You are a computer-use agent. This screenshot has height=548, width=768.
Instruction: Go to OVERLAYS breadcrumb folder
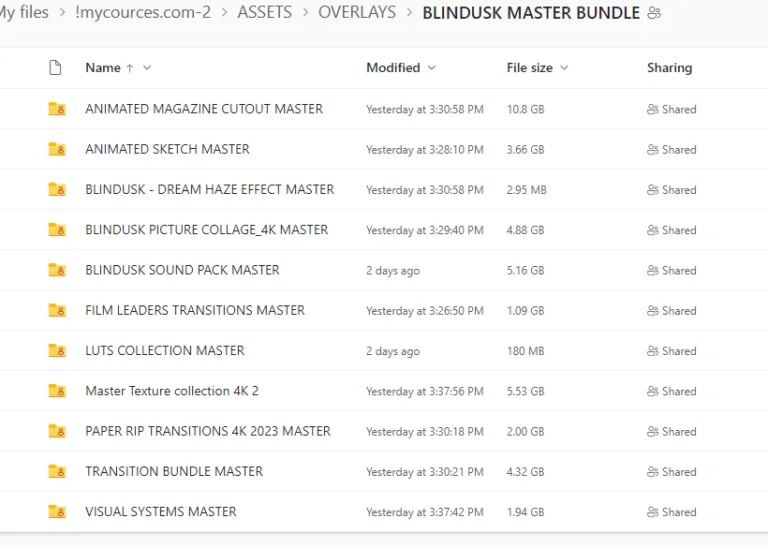click(356, 13)
